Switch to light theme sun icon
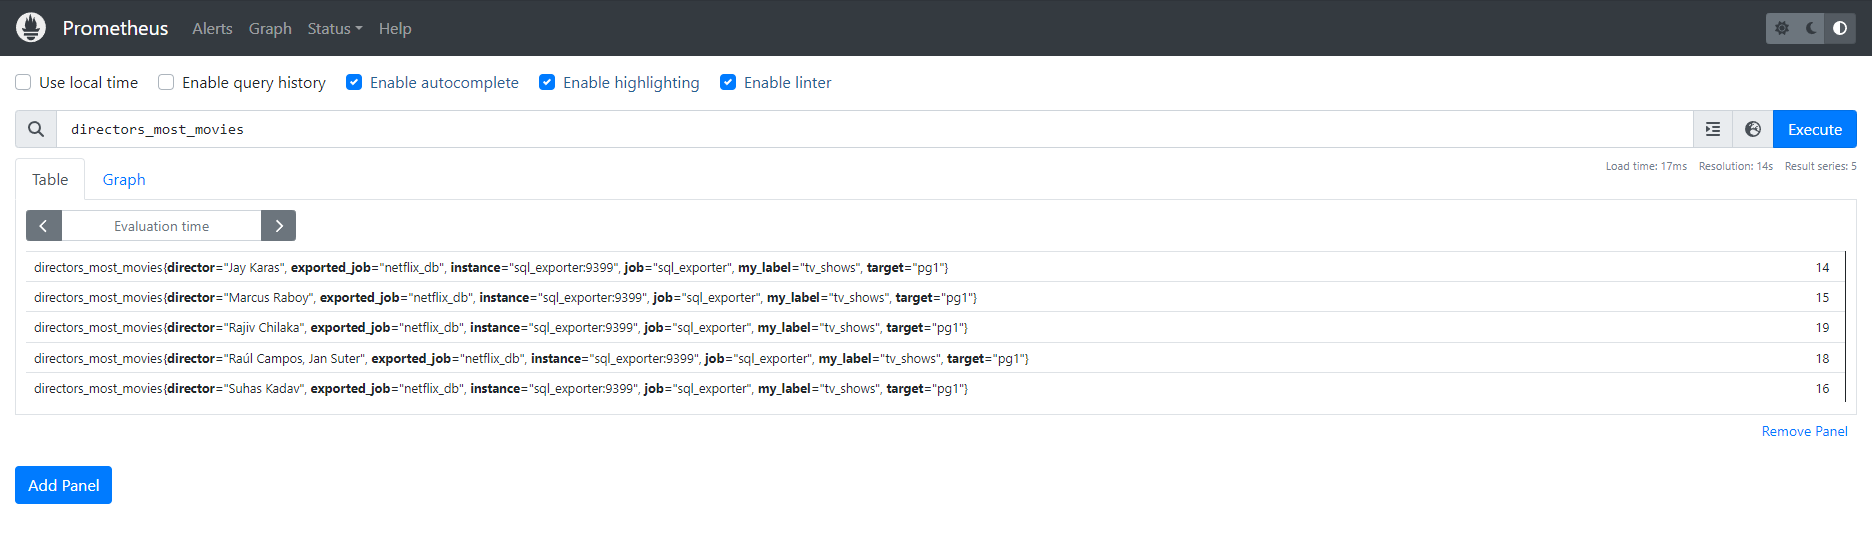 pos(1782,28)
